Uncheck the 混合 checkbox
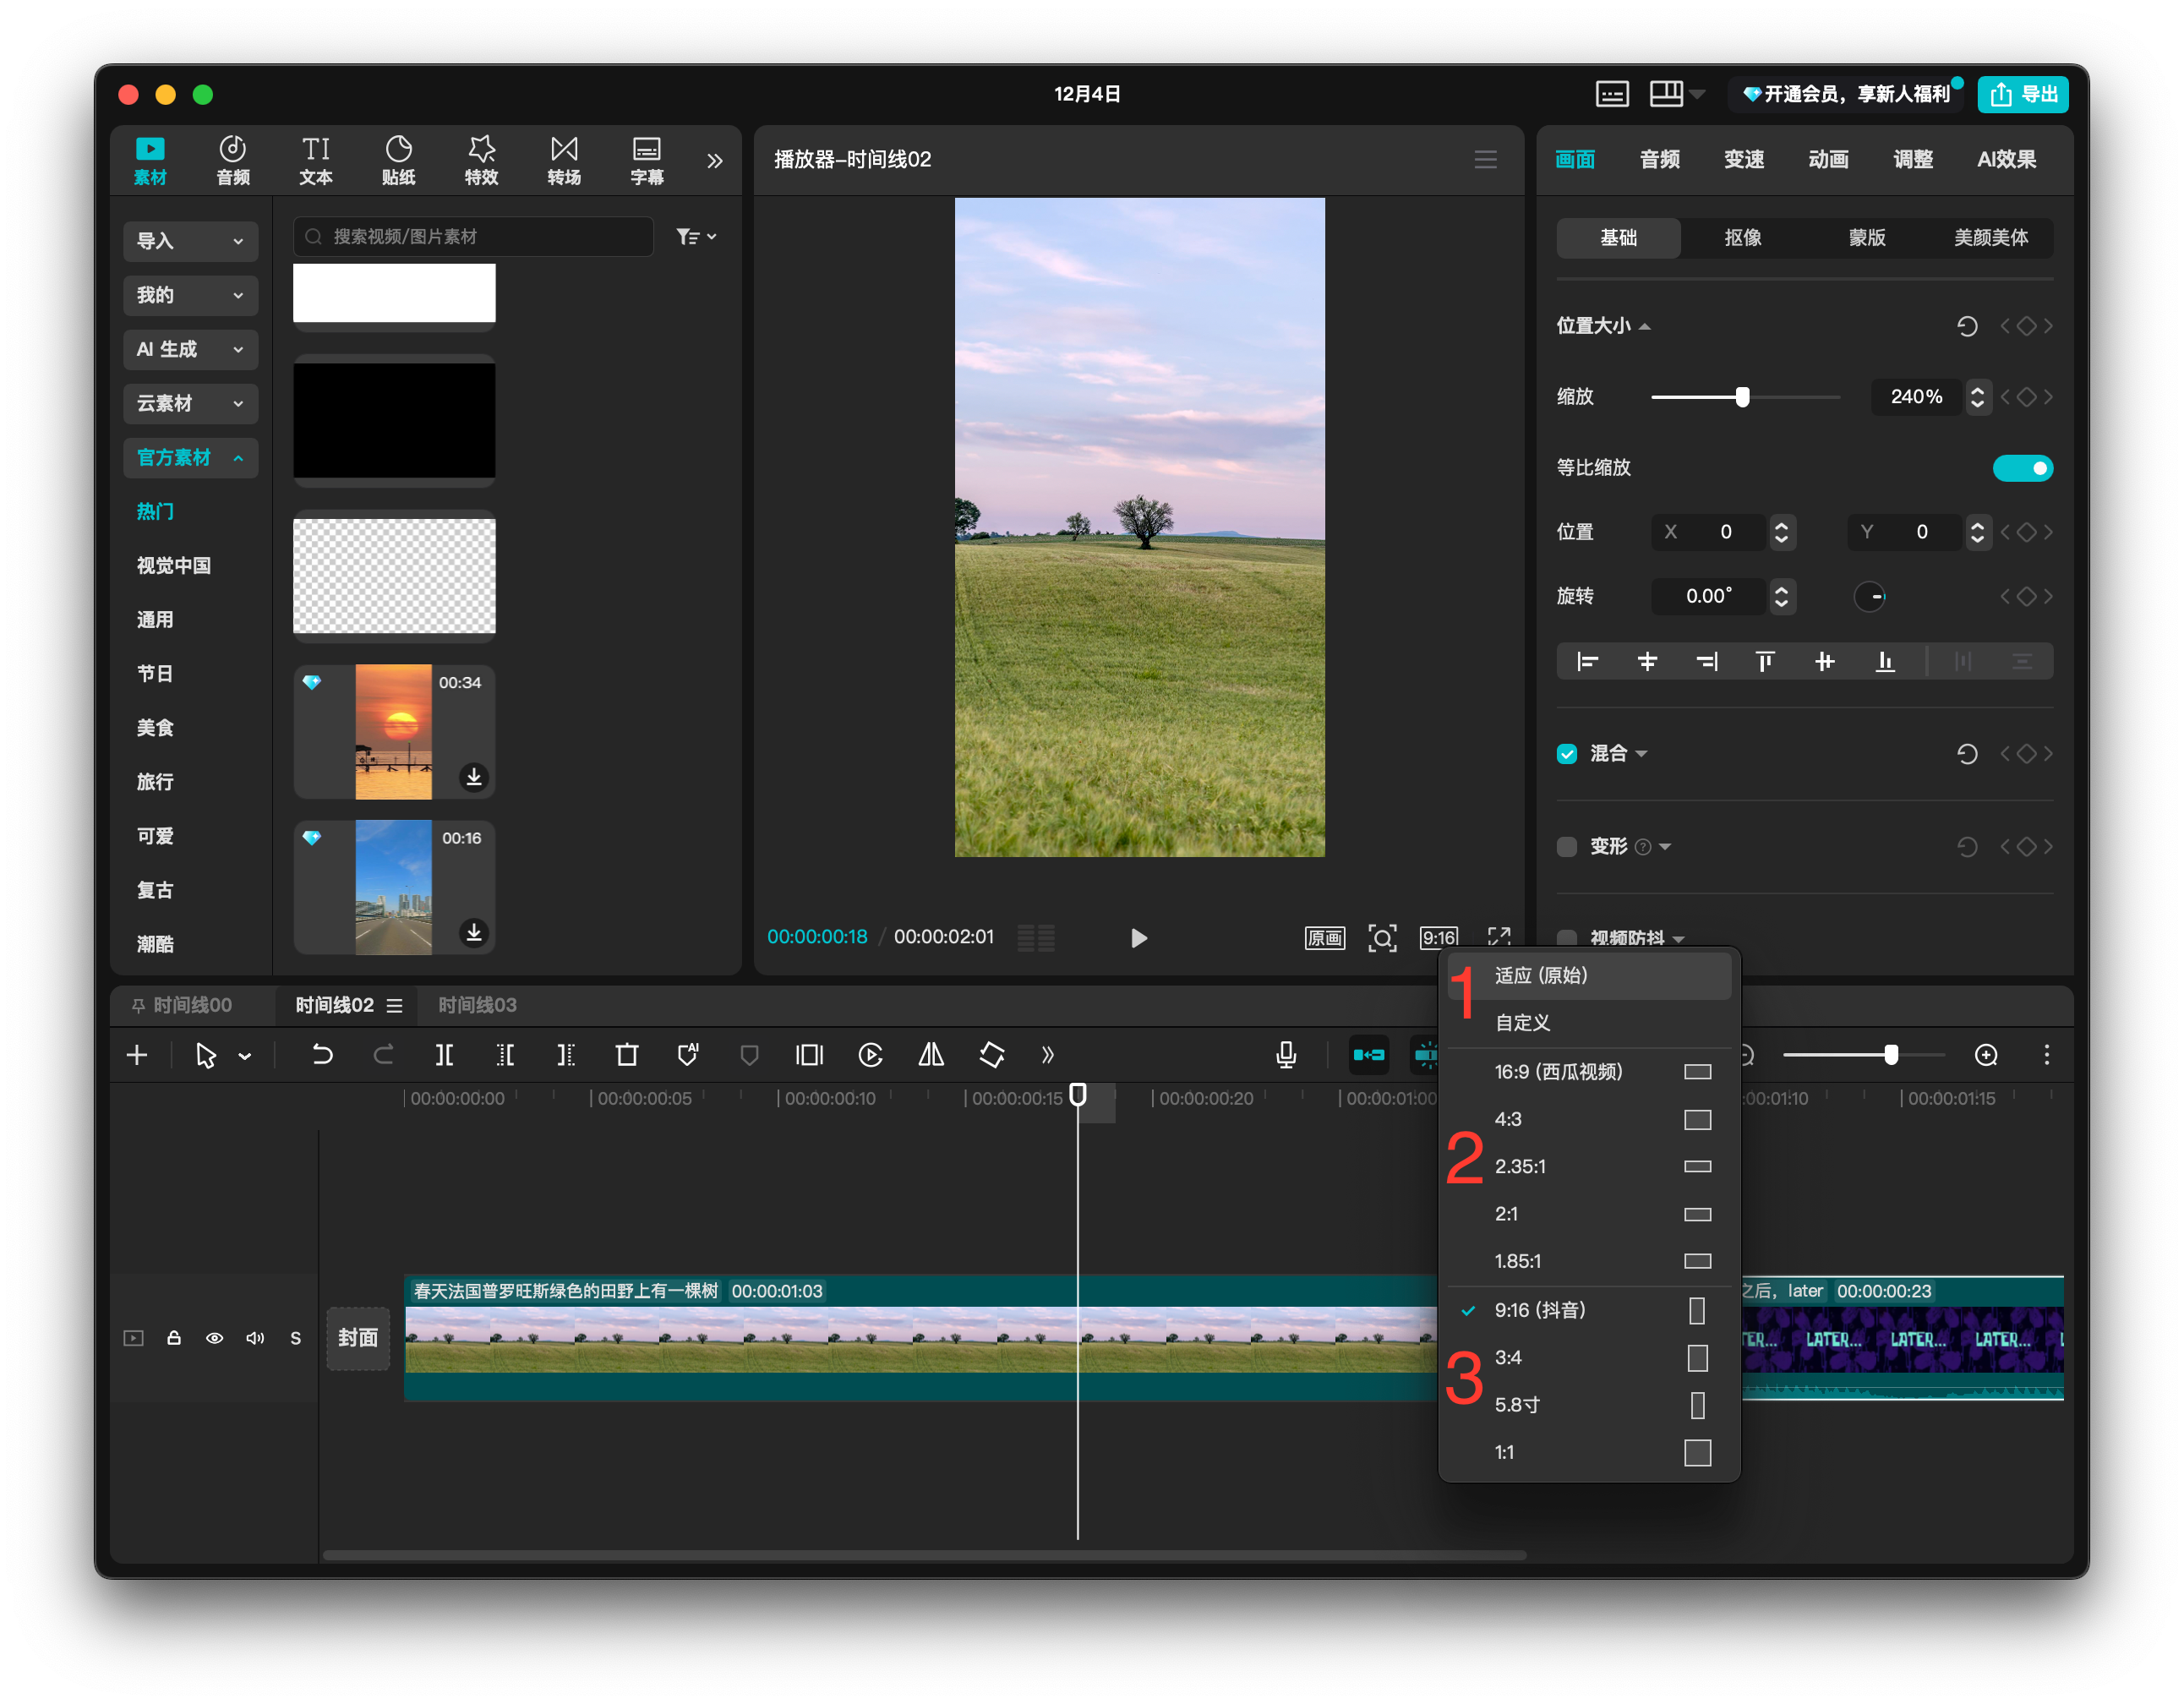The image size is (2184, 1704). (1567, 754)
